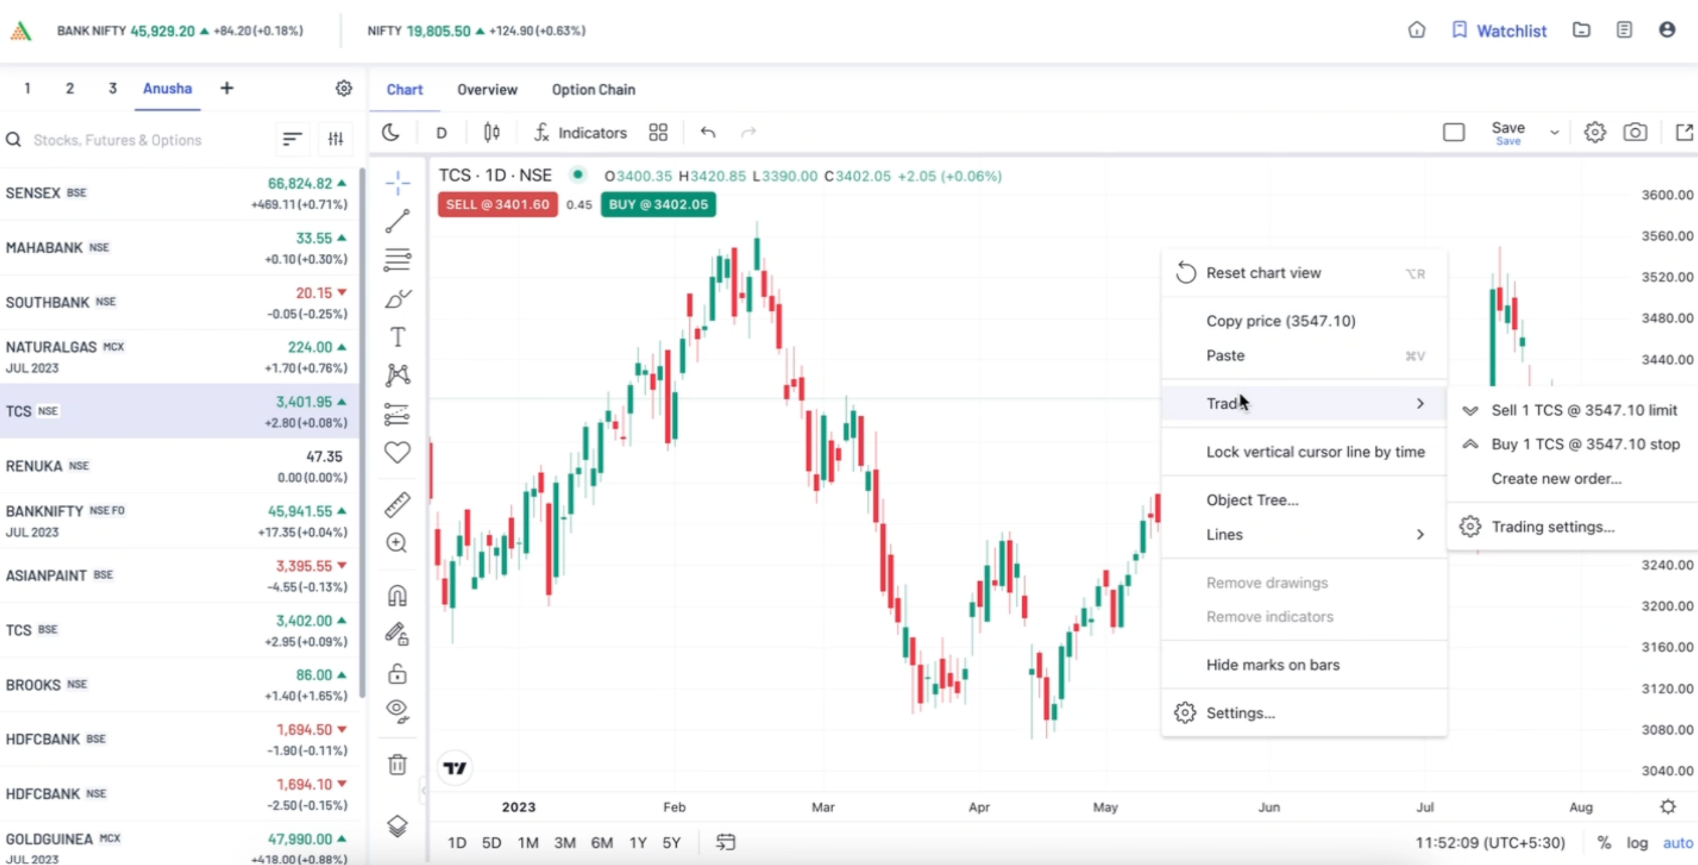This screenshot has height=865, width=1698.
Task: Take chart snapshot with camera icon
Action: [1635, 132]
